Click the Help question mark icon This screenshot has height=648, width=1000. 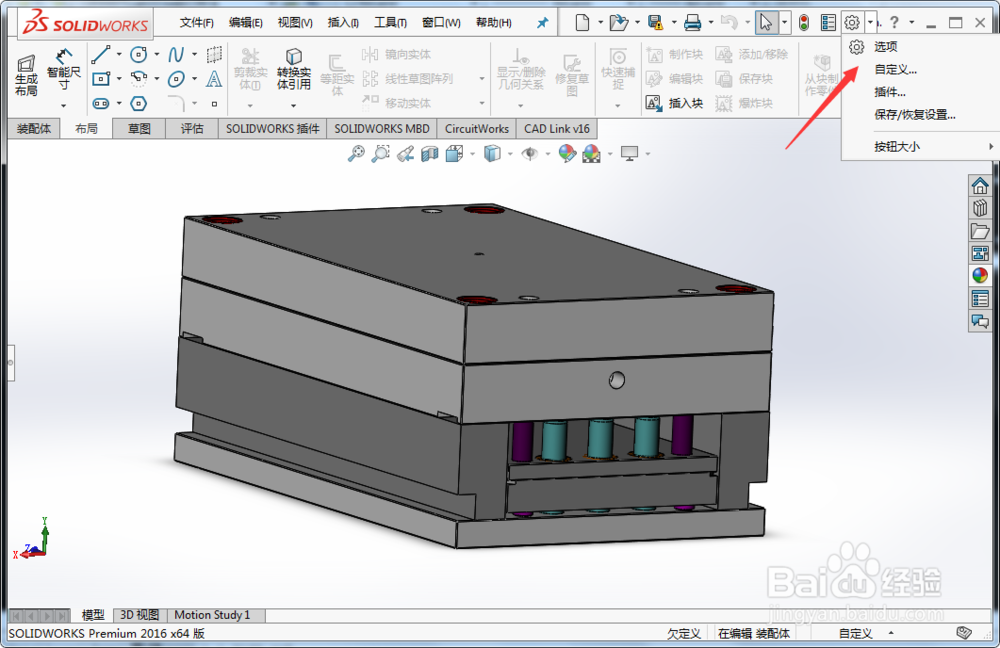pos(894,23)
